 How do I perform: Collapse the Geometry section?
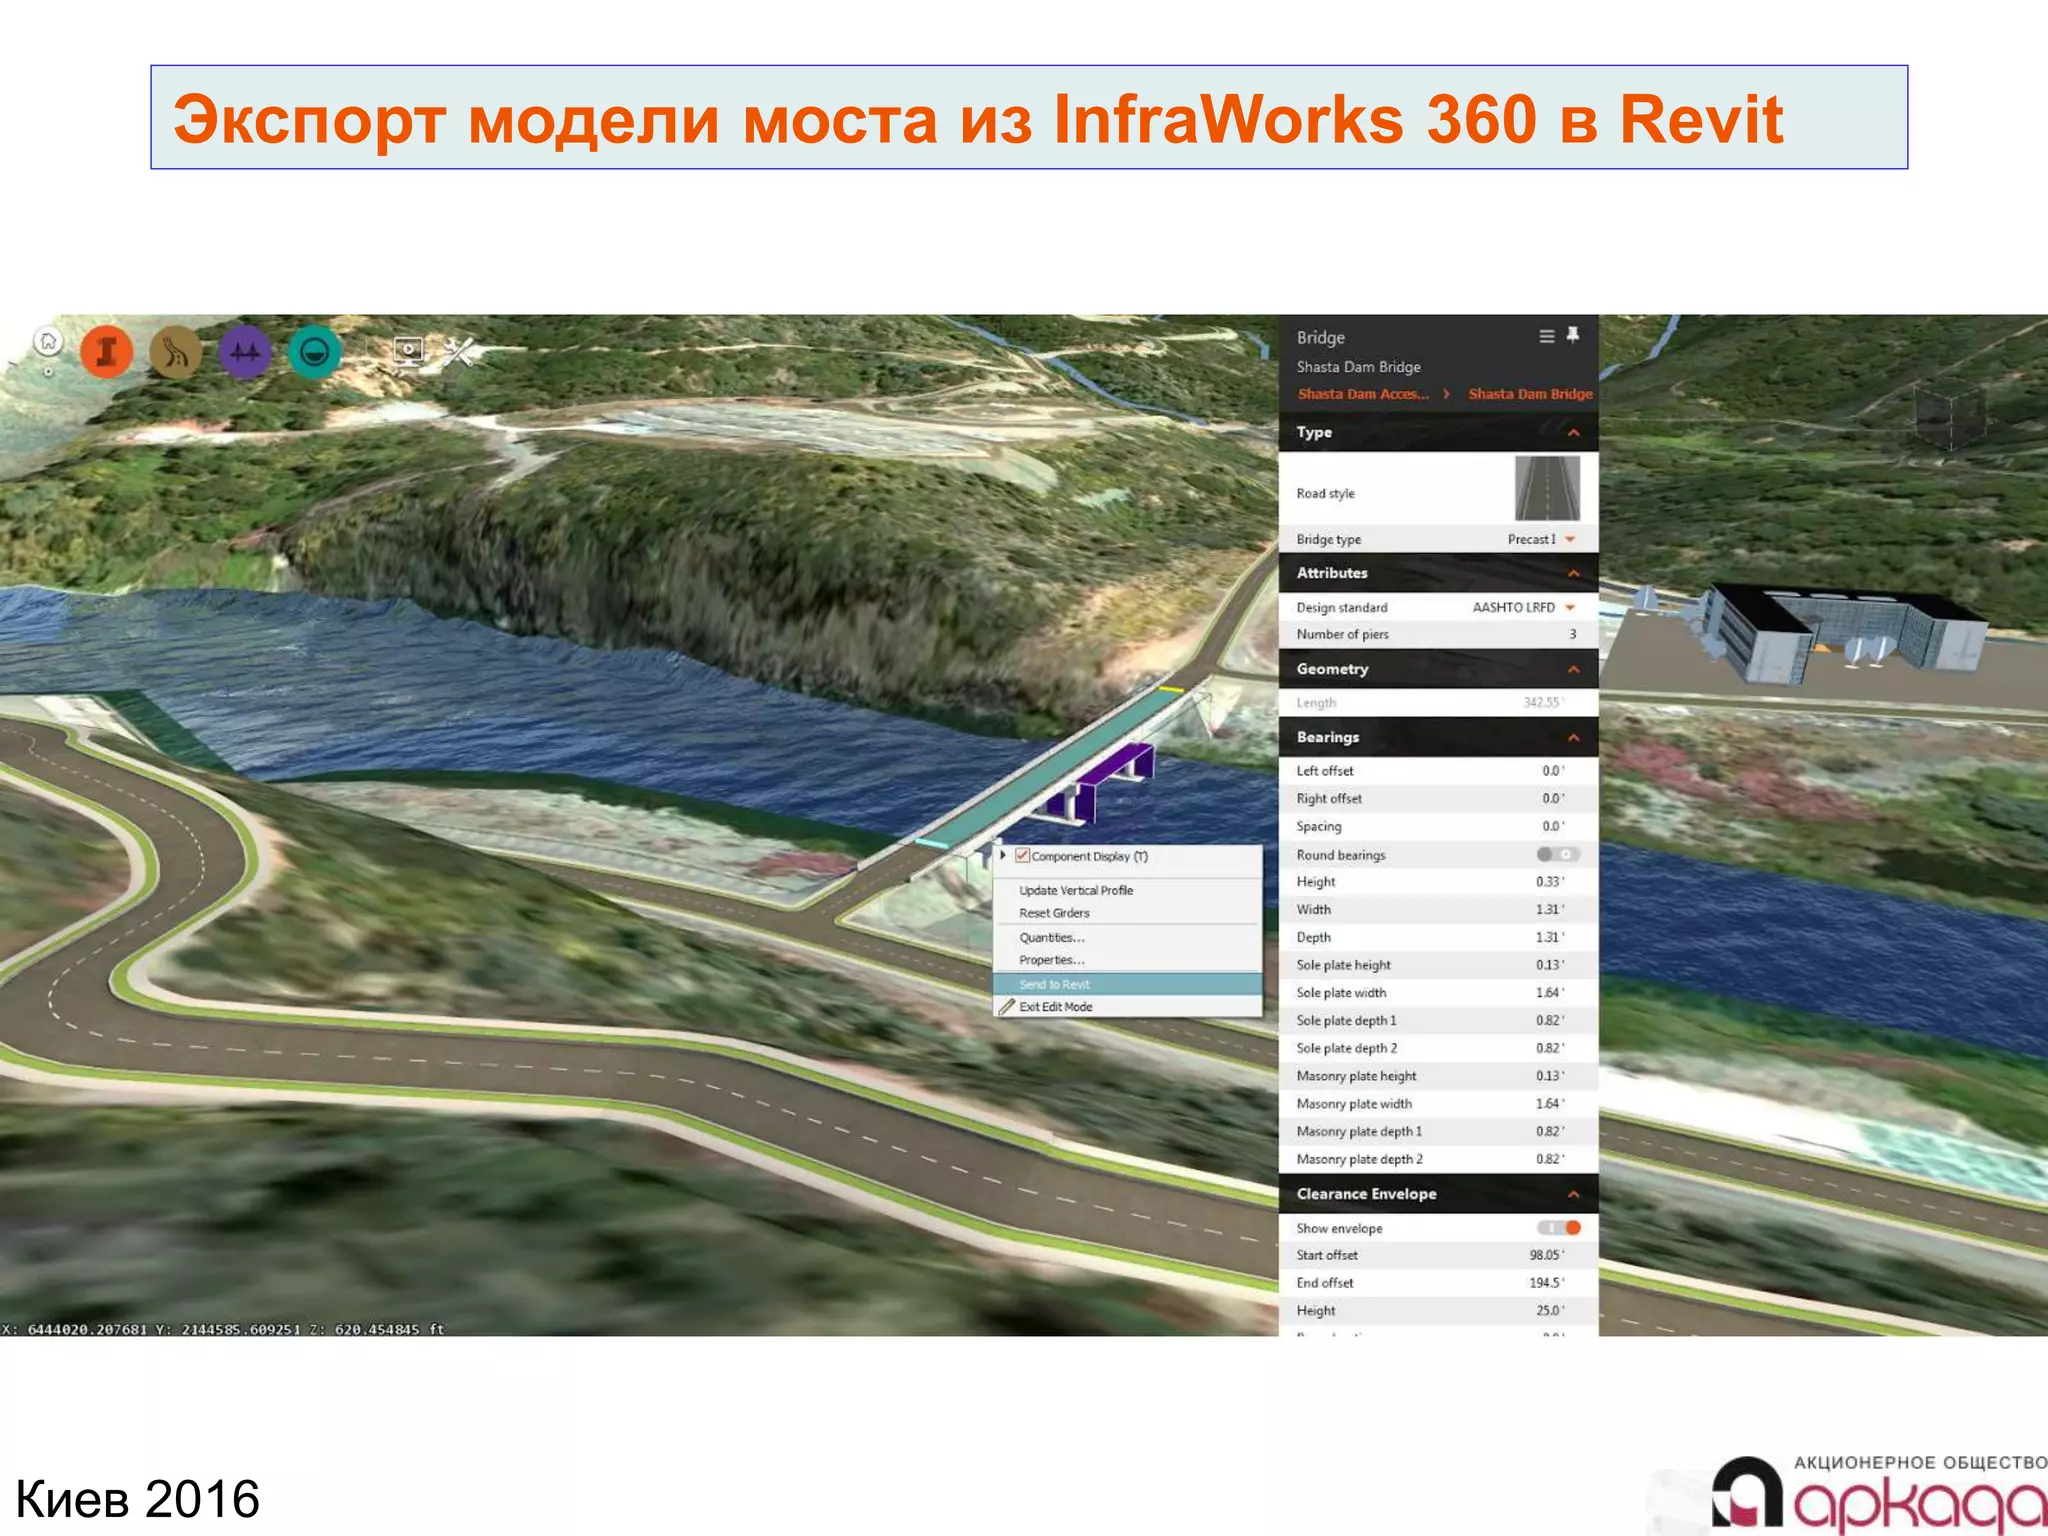[1574, 670]
